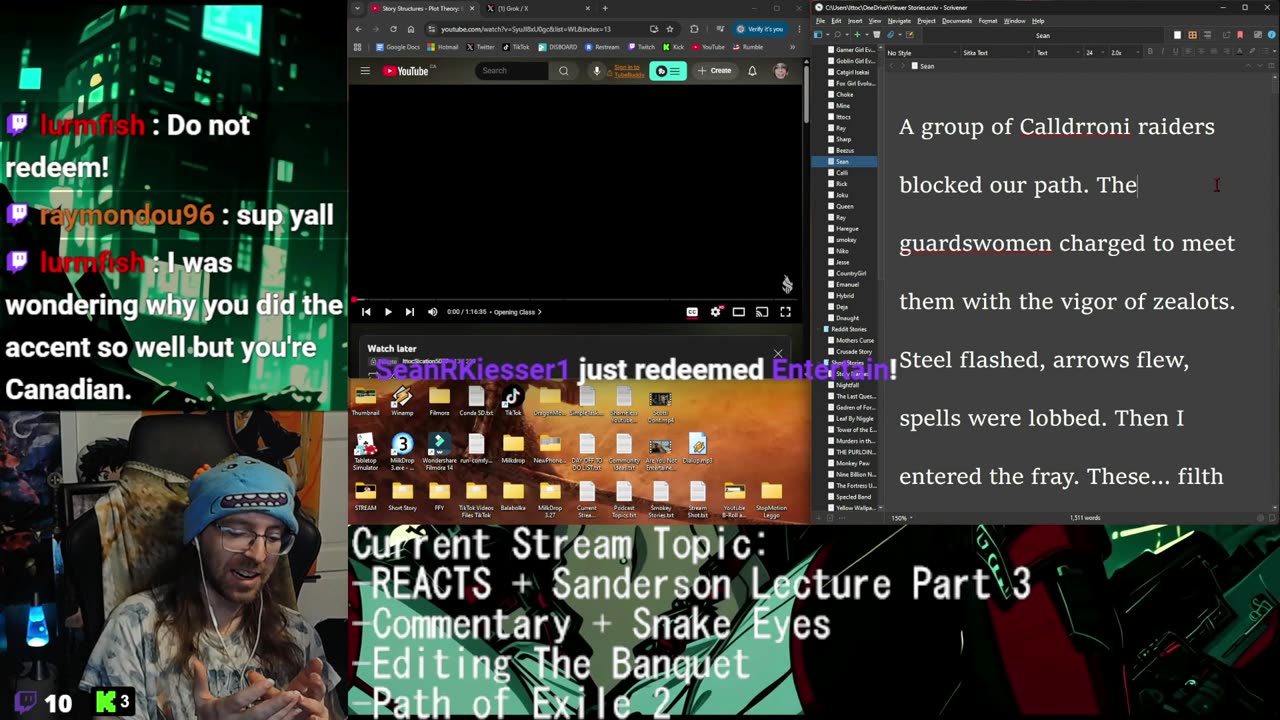The height and width of the screenshot is (720, 1280).
Task: Cast YouTube video to TV
Action: click(x=762, y=312)
